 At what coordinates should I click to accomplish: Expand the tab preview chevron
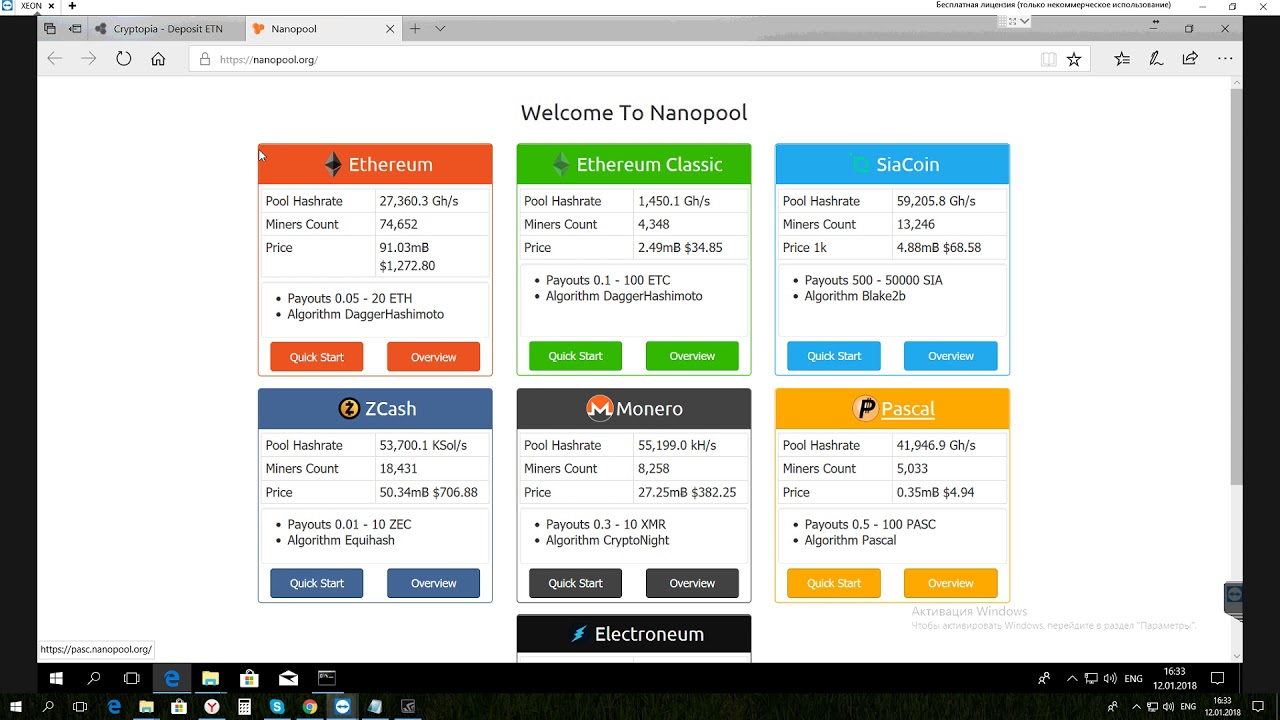440,29
